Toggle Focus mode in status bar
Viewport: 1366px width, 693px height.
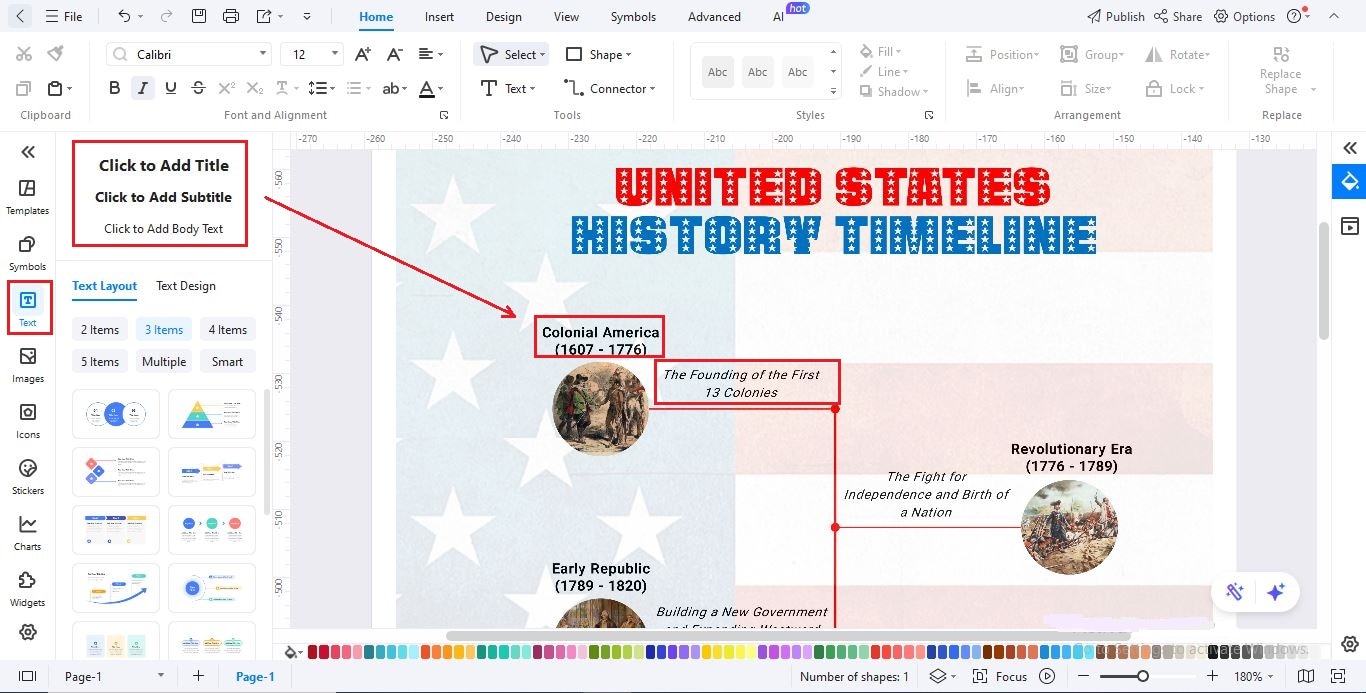click(1000, 676)
